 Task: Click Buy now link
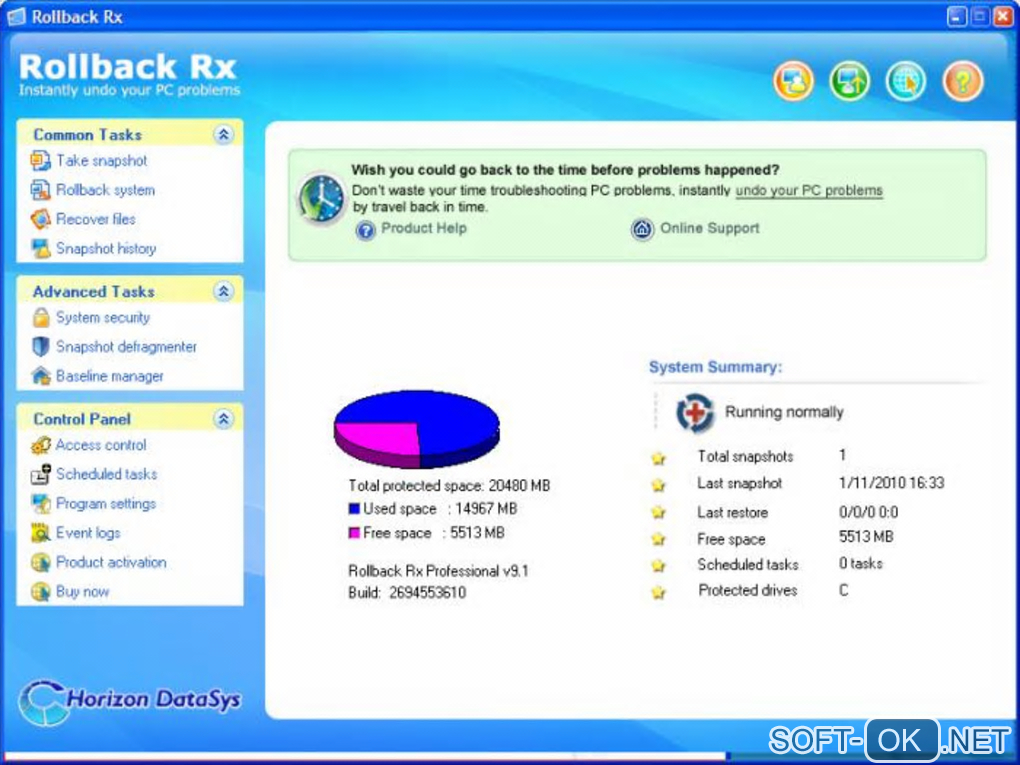tap(83, 591)
